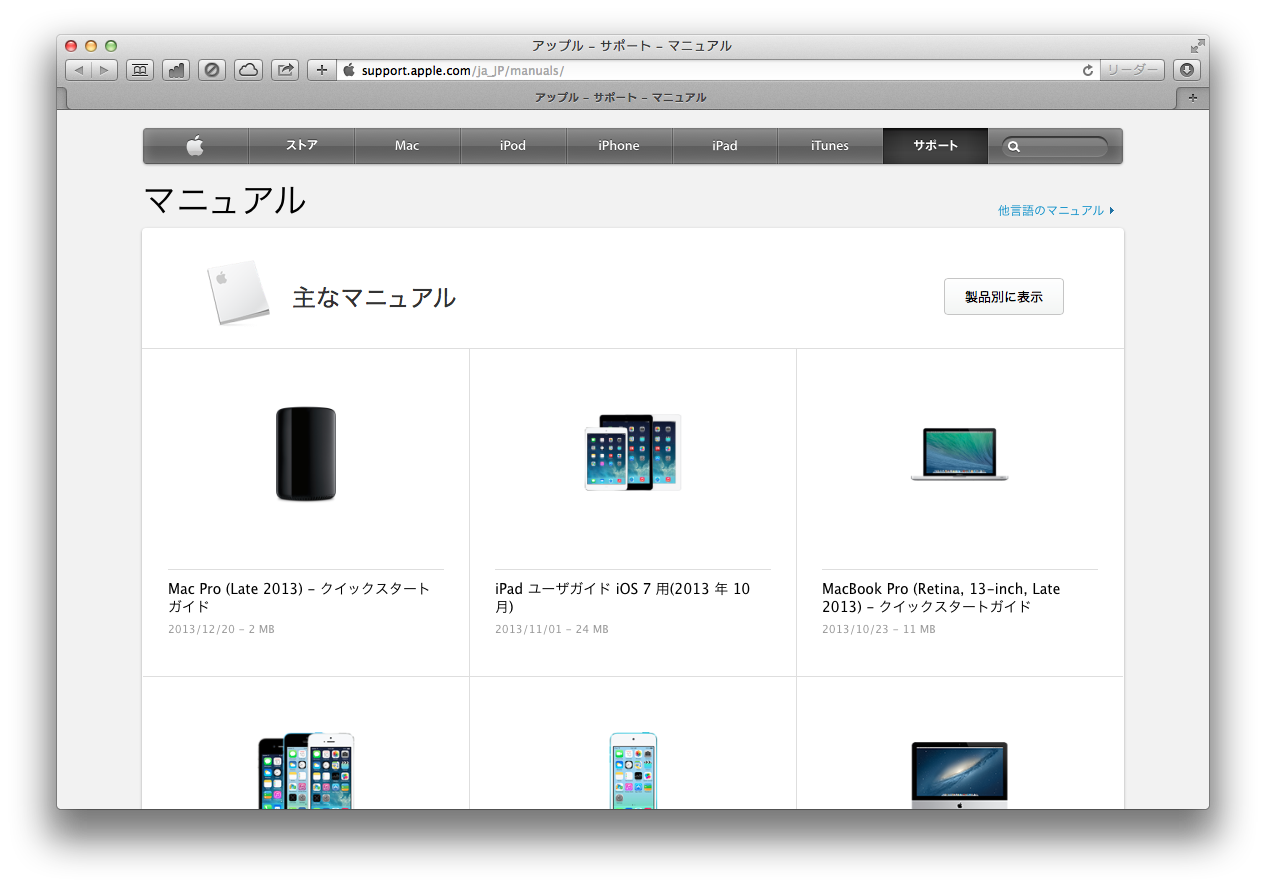Image resolution: width=1266 pixels, height=888 pixels.
Task: Open Mac Pro (Late 2013) クイックスタートガイド link
Action: tap(299, 598)
